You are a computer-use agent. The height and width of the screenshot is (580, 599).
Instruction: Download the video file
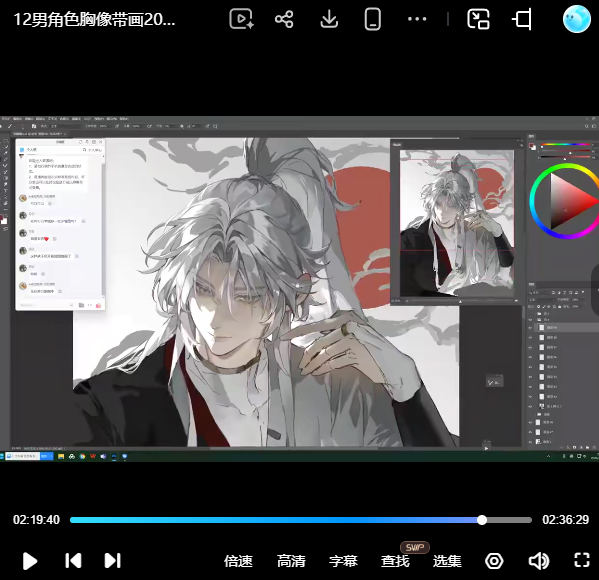[x=329, y=19]
